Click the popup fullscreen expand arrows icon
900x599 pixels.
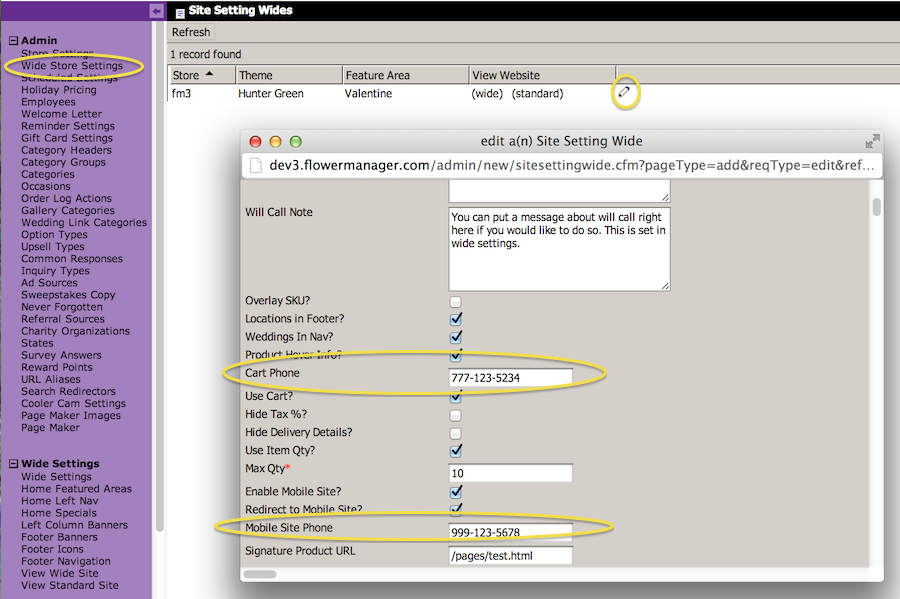pos(872,142)
